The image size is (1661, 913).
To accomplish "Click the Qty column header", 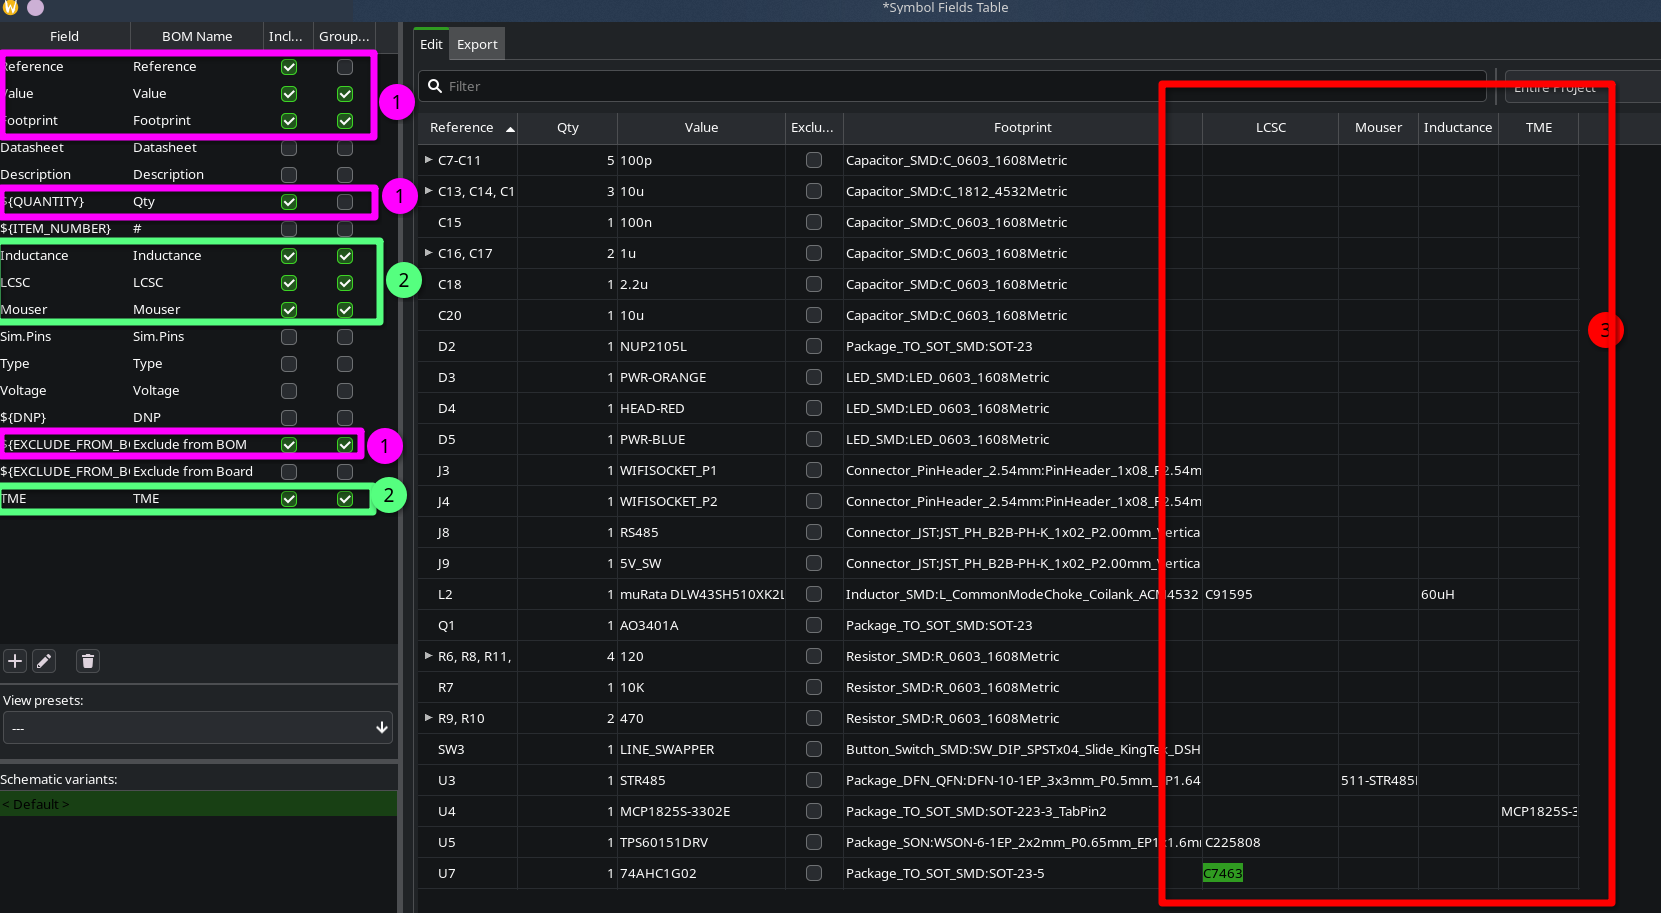I will 568,128.
